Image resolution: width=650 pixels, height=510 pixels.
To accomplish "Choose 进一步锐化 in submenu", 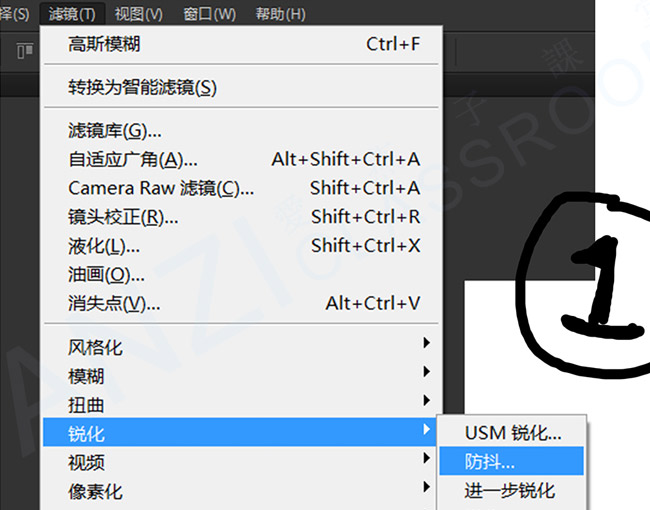I will pyautogui.click(x=512, y=490).
